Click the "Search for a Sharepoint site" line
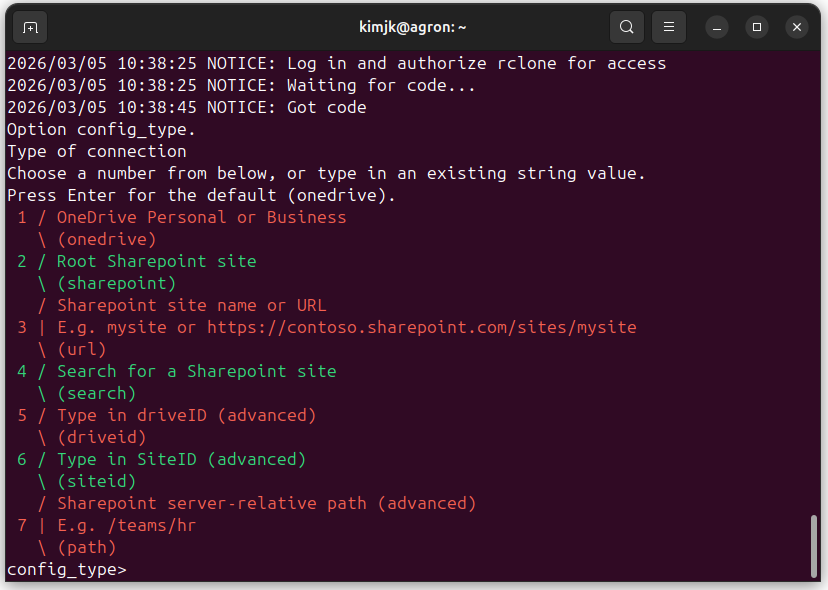The height and width of the screenshot is (590, 828). point(196,371)
